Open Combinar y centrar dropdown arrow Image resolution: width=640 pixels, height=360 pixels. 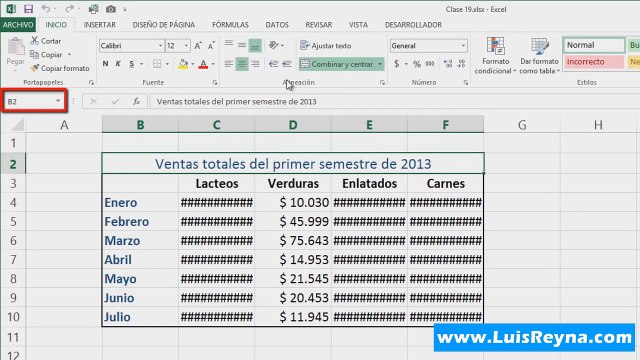pos(380,64)
